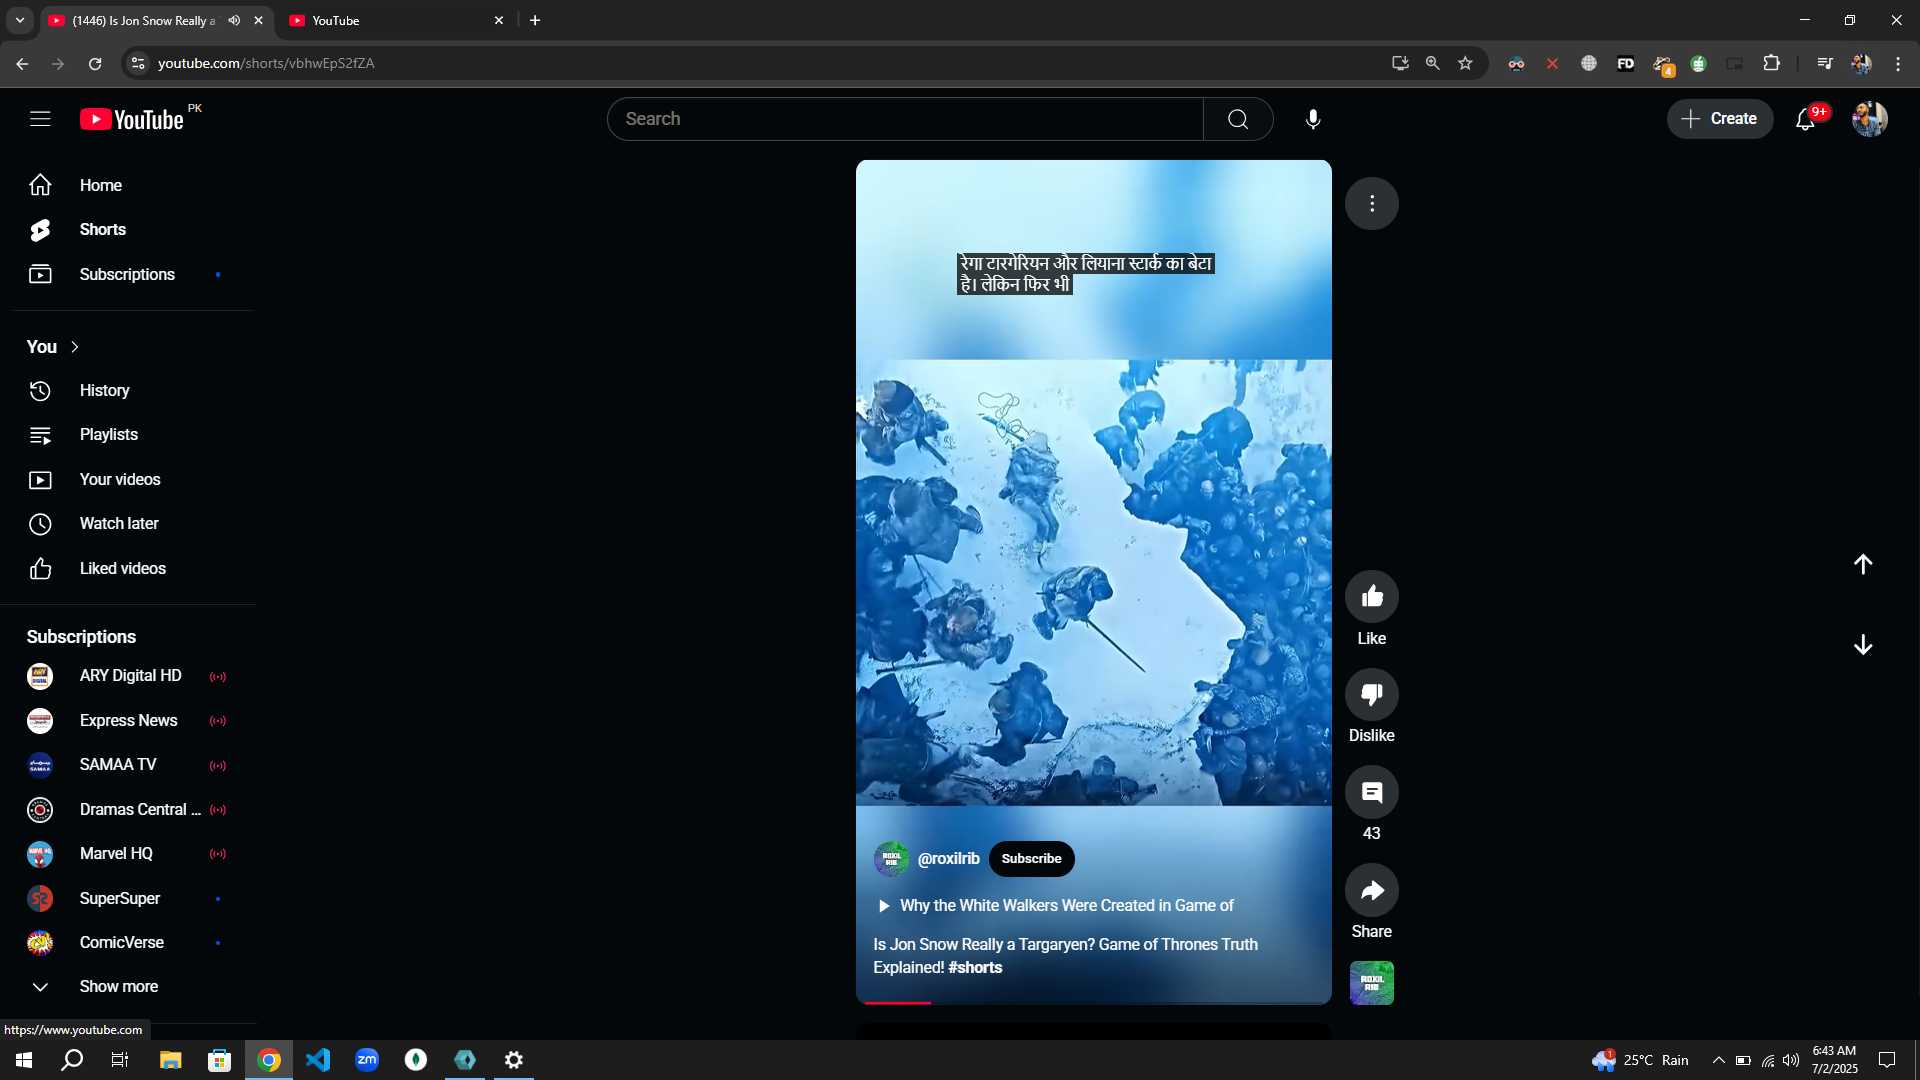
Task: Open a new browser tab
Action: pos(535,20)
